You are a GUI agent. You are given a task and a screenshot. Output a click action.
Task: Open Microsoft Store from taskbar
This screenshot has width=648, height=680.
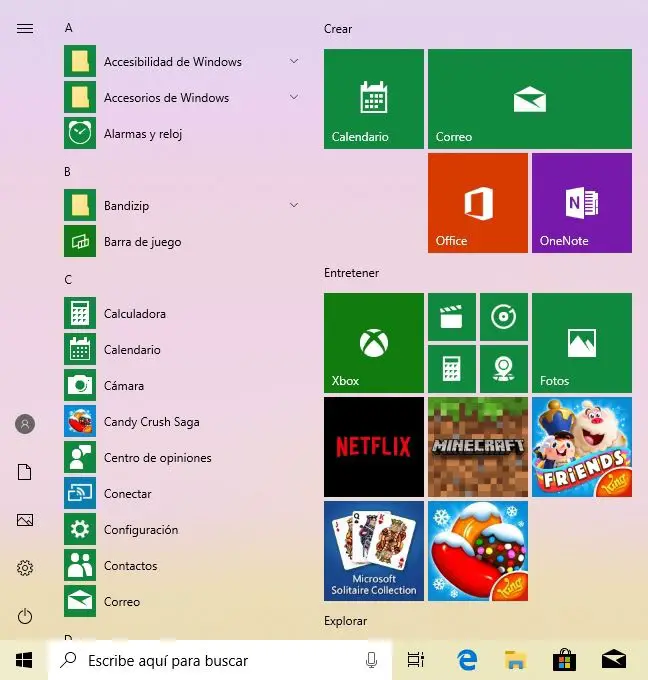pyautogui.click(x=564, y=660)
